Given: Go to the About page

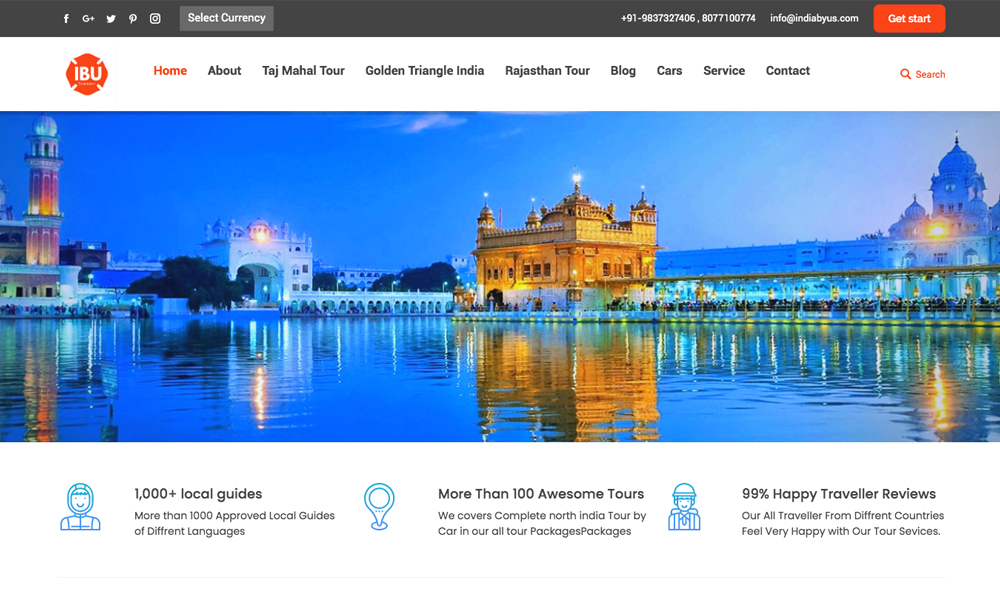Looking at the screenshot, I should click(224, 71).
